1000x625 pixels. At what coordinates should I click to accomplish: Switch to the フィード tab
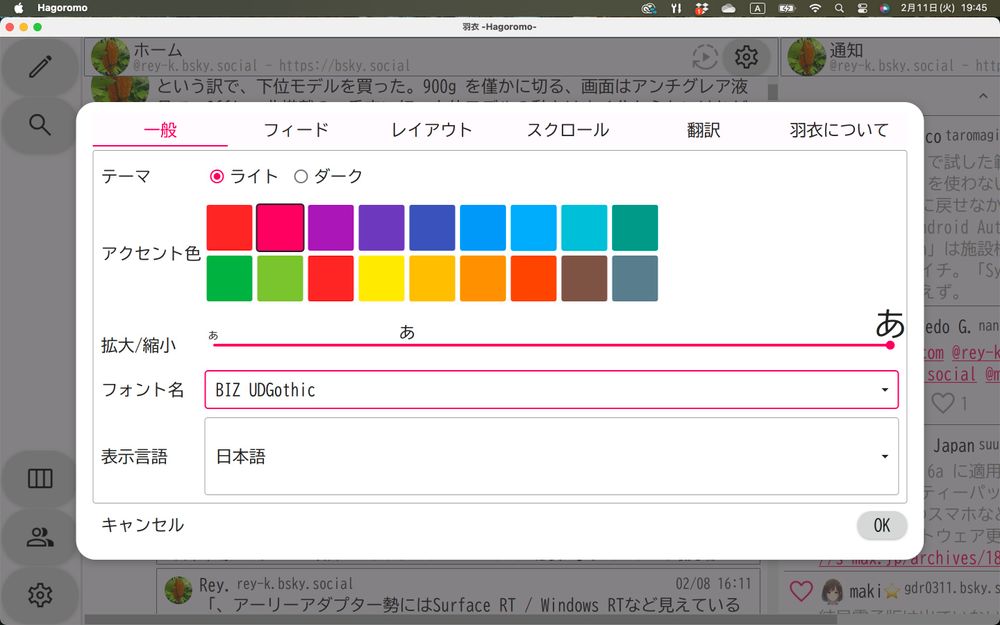coord(296,130)
